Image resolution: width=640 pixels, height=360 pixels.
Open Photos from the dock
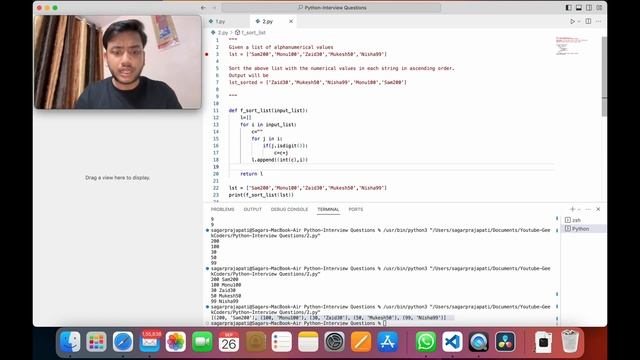[176, 342]
